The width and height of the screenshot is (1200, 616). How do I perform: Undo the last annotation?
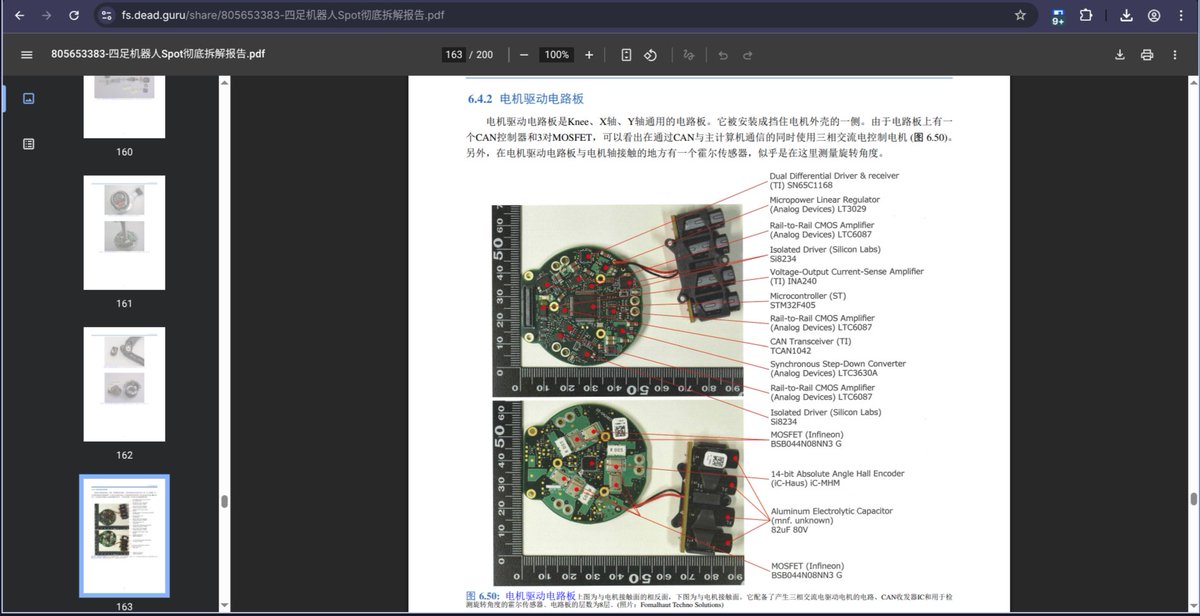coord(722,55)
